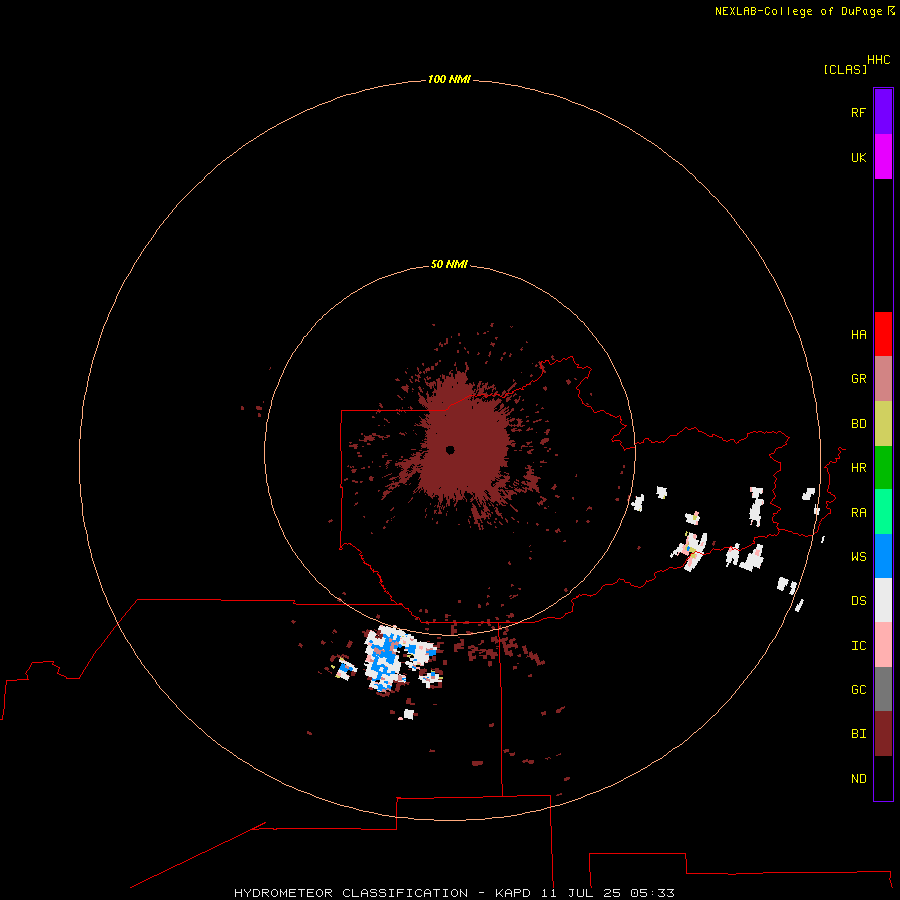Image resolution: width=900 pixels, height=900 pixels.
Task: Select the IC light-pink legend swatch
Action: point(883,645)
